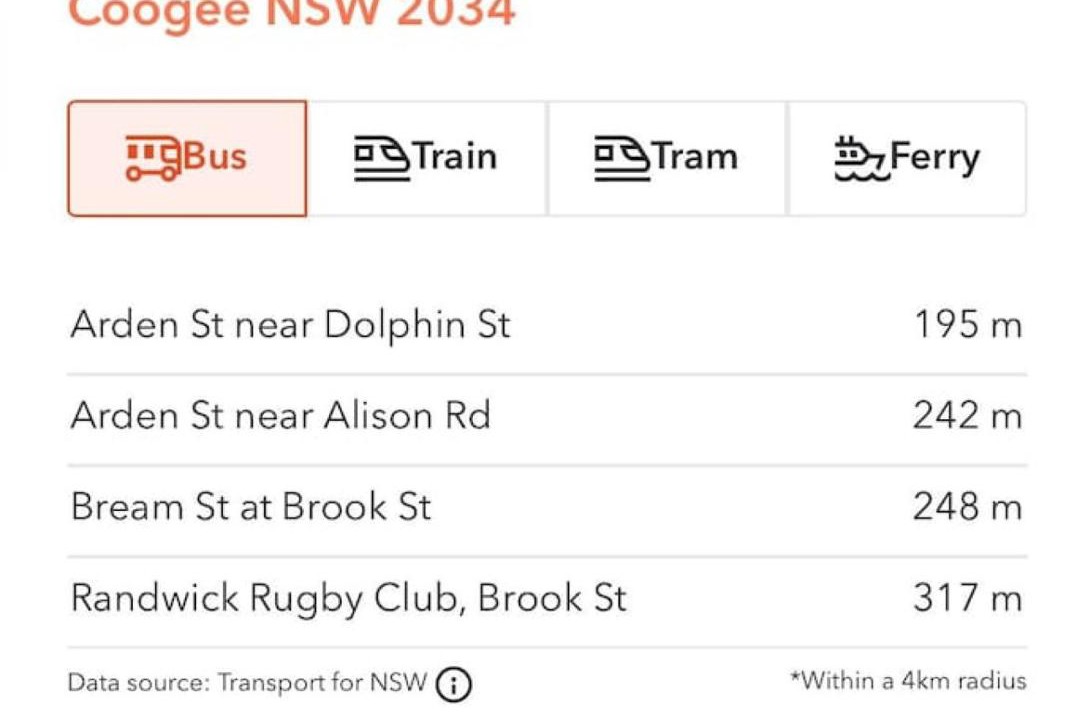Image resolution: width=1077 pixels, height=720 pixels.
Task: Click the 317 m distance value
Action: (x=967, y=598)
